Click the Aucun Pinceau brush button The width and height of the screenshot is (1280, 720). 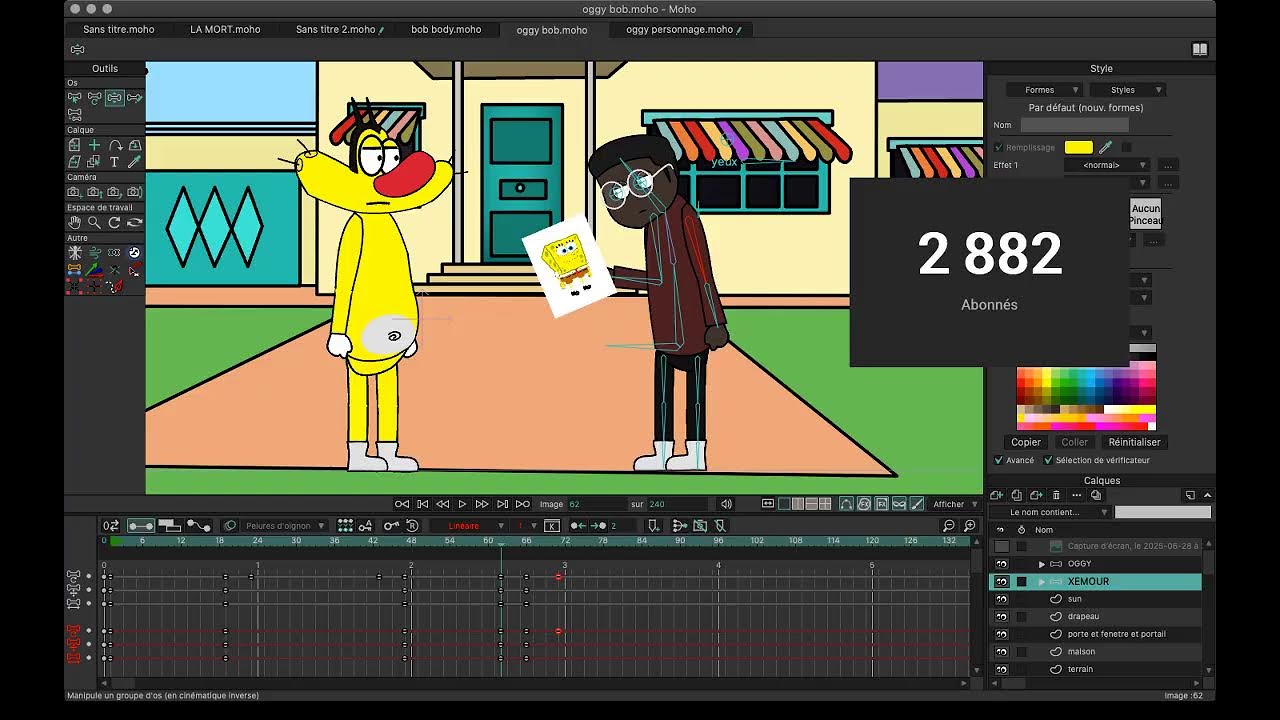click(x=1146, y=214)
